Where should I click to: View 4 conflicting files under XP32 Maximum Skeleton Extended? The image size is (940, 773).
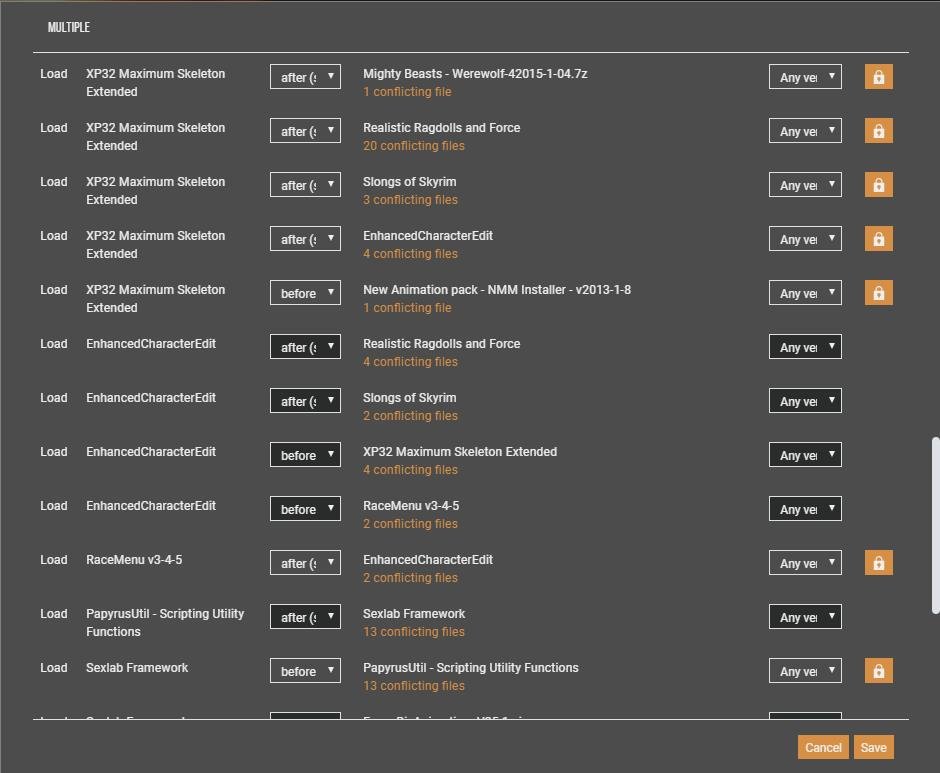point(410,470)
